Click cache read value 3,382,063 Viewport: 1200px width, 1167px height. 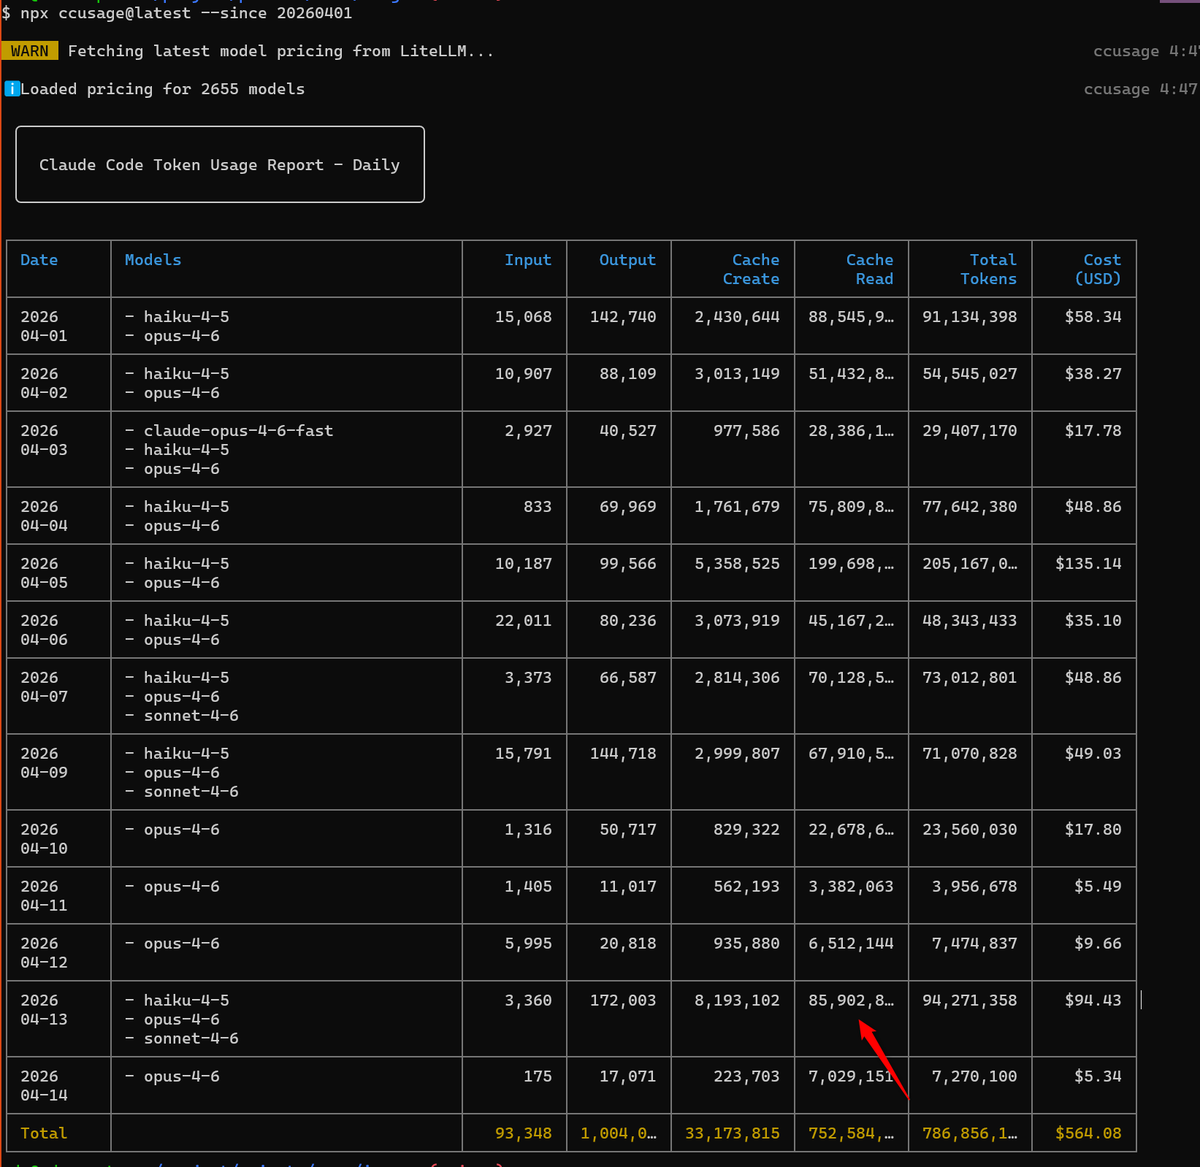[851, 887]
